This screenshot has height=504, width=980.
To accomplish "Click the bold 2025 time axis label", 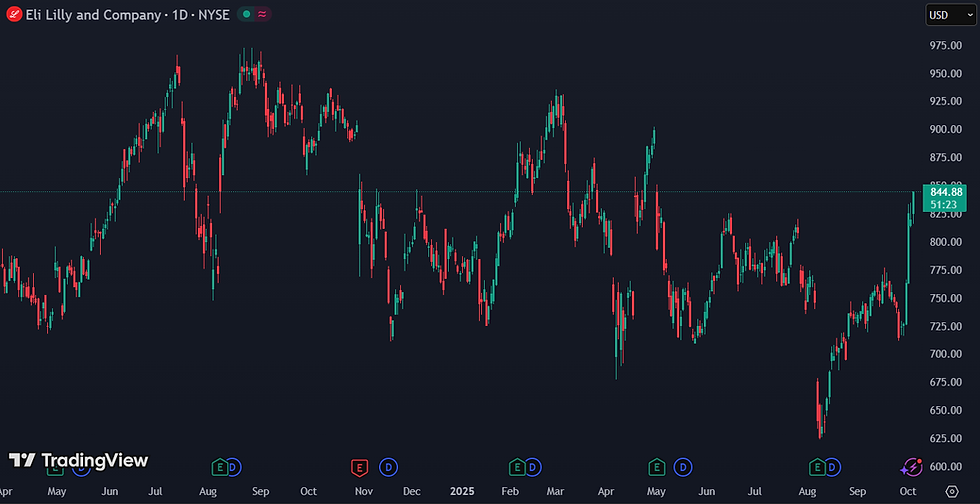I will point(461,491).
